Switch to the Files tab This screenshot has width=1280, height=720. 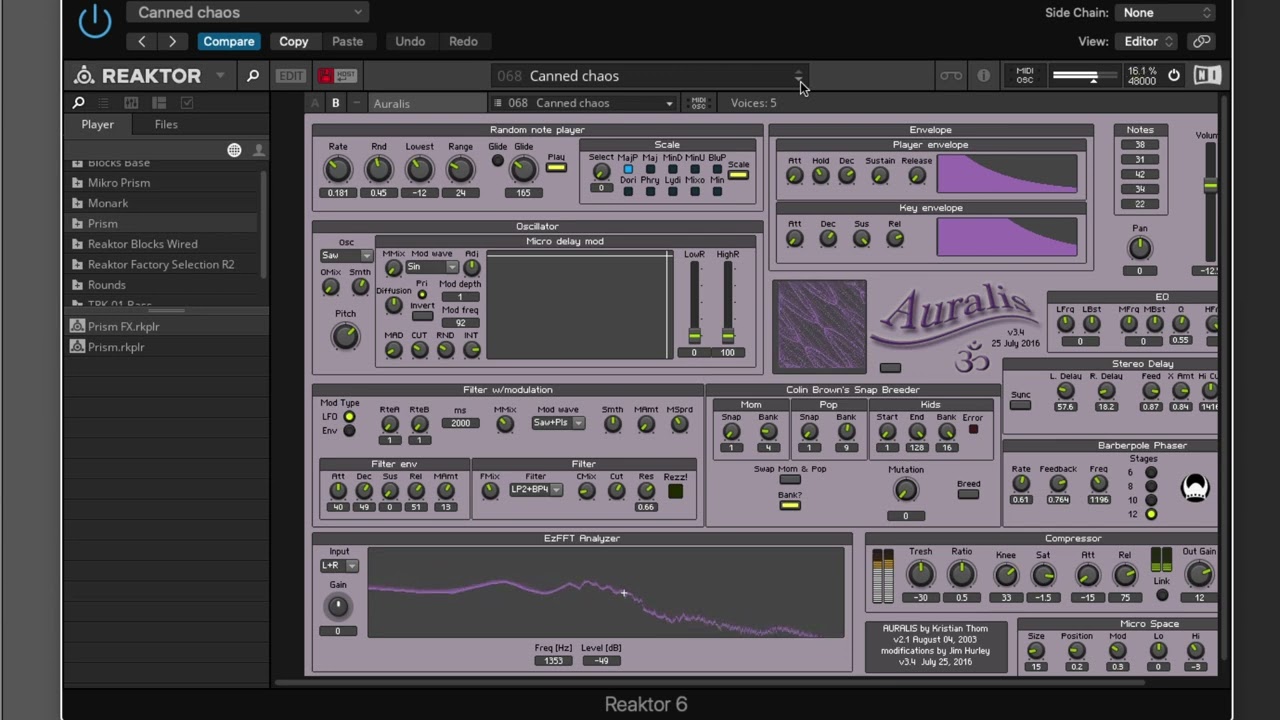(166, 124)
